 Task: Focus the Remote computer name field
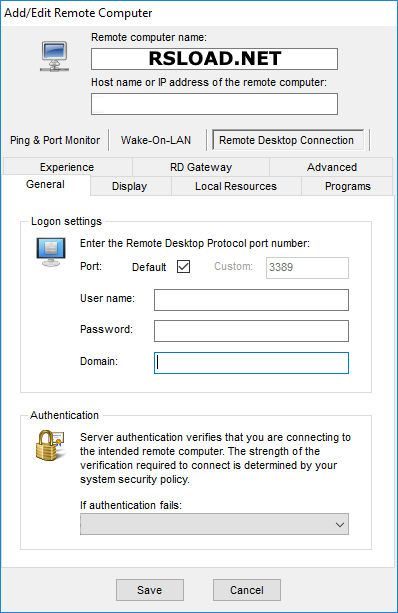[x=214, y=59]
